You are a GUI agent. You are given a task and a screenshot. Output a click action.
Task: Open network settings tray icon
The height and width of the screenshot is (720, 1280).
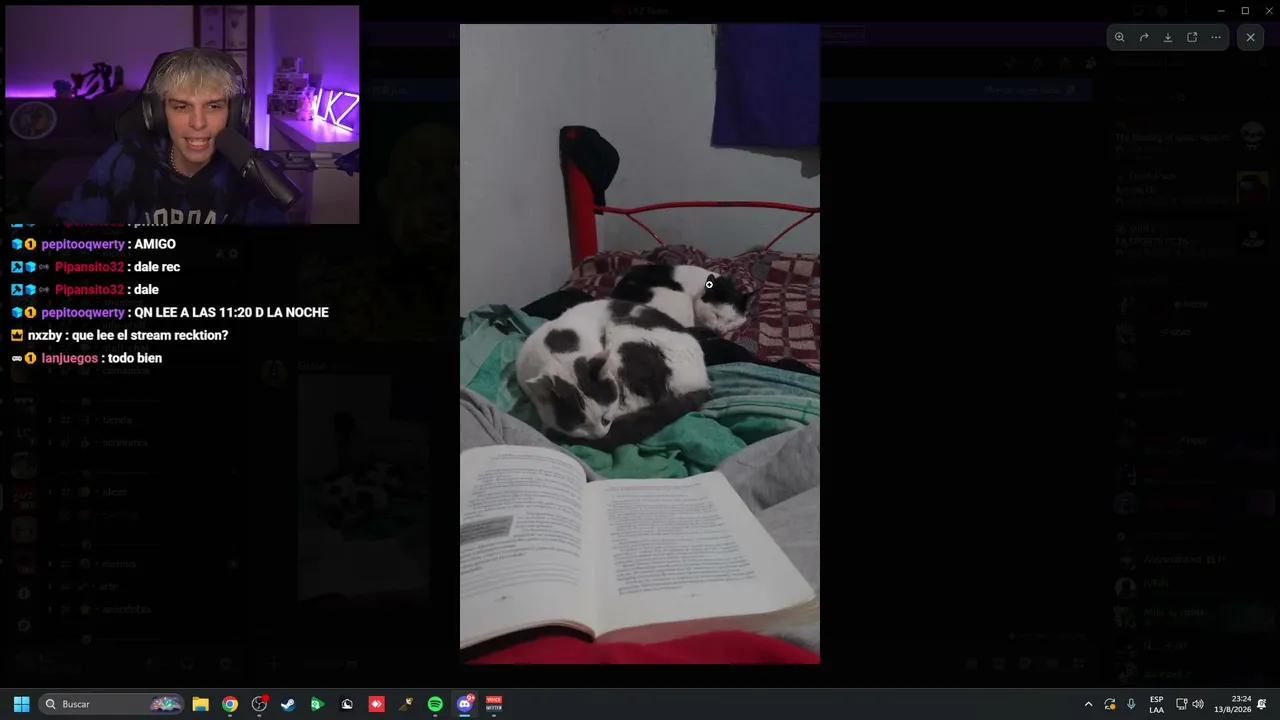click(x=1181, y=704)
